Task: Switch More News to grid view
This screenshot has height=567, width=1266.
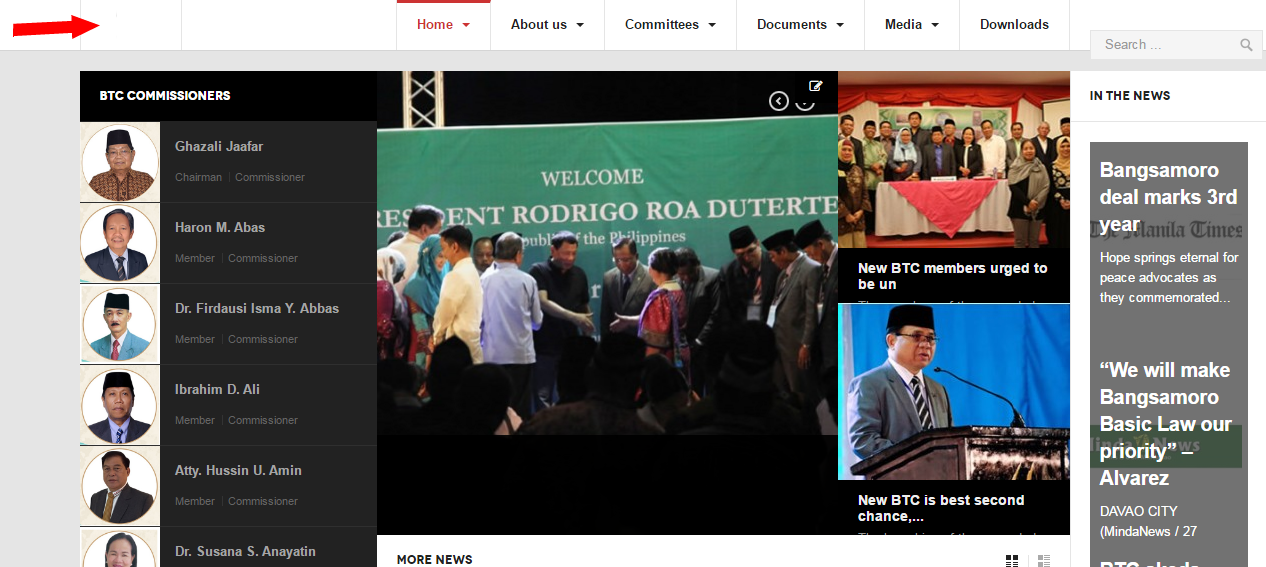Action: (x=1012, y=561)
